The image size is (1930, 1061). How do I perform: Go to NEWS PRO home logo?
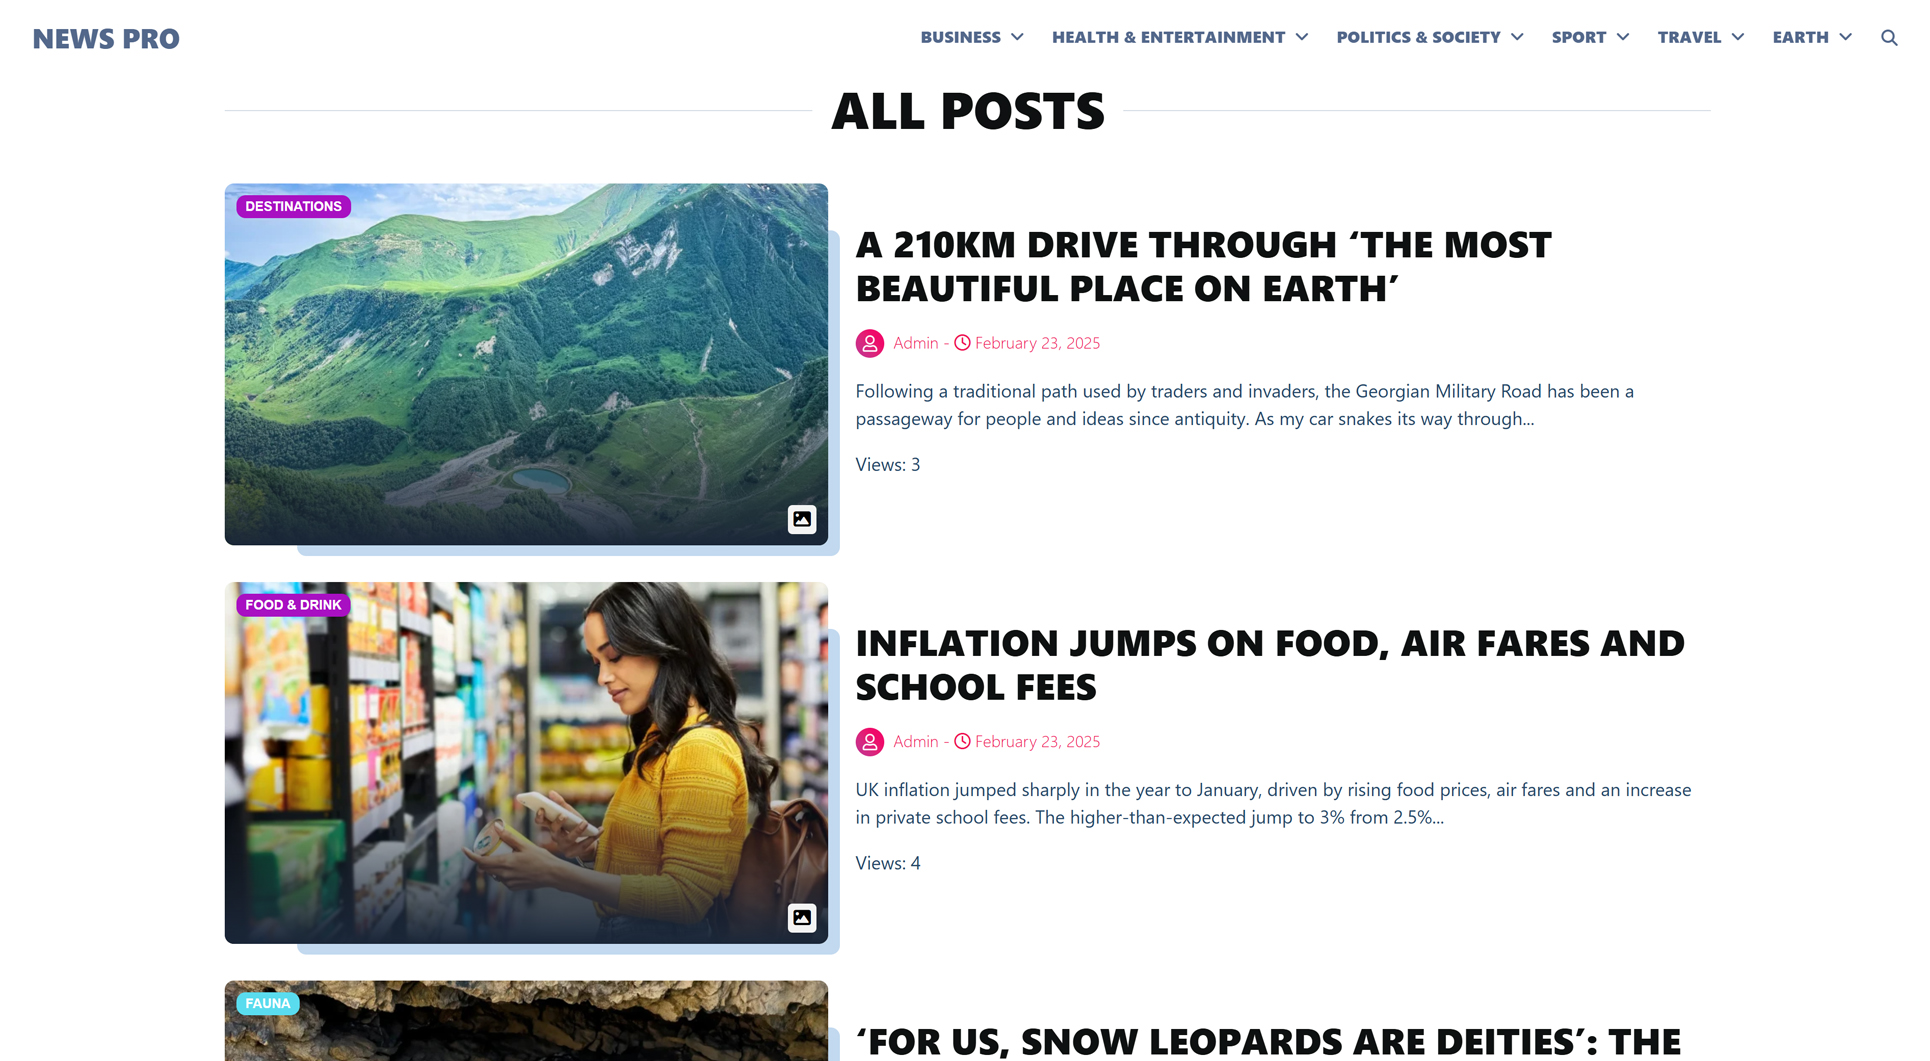tap(106, 39)
